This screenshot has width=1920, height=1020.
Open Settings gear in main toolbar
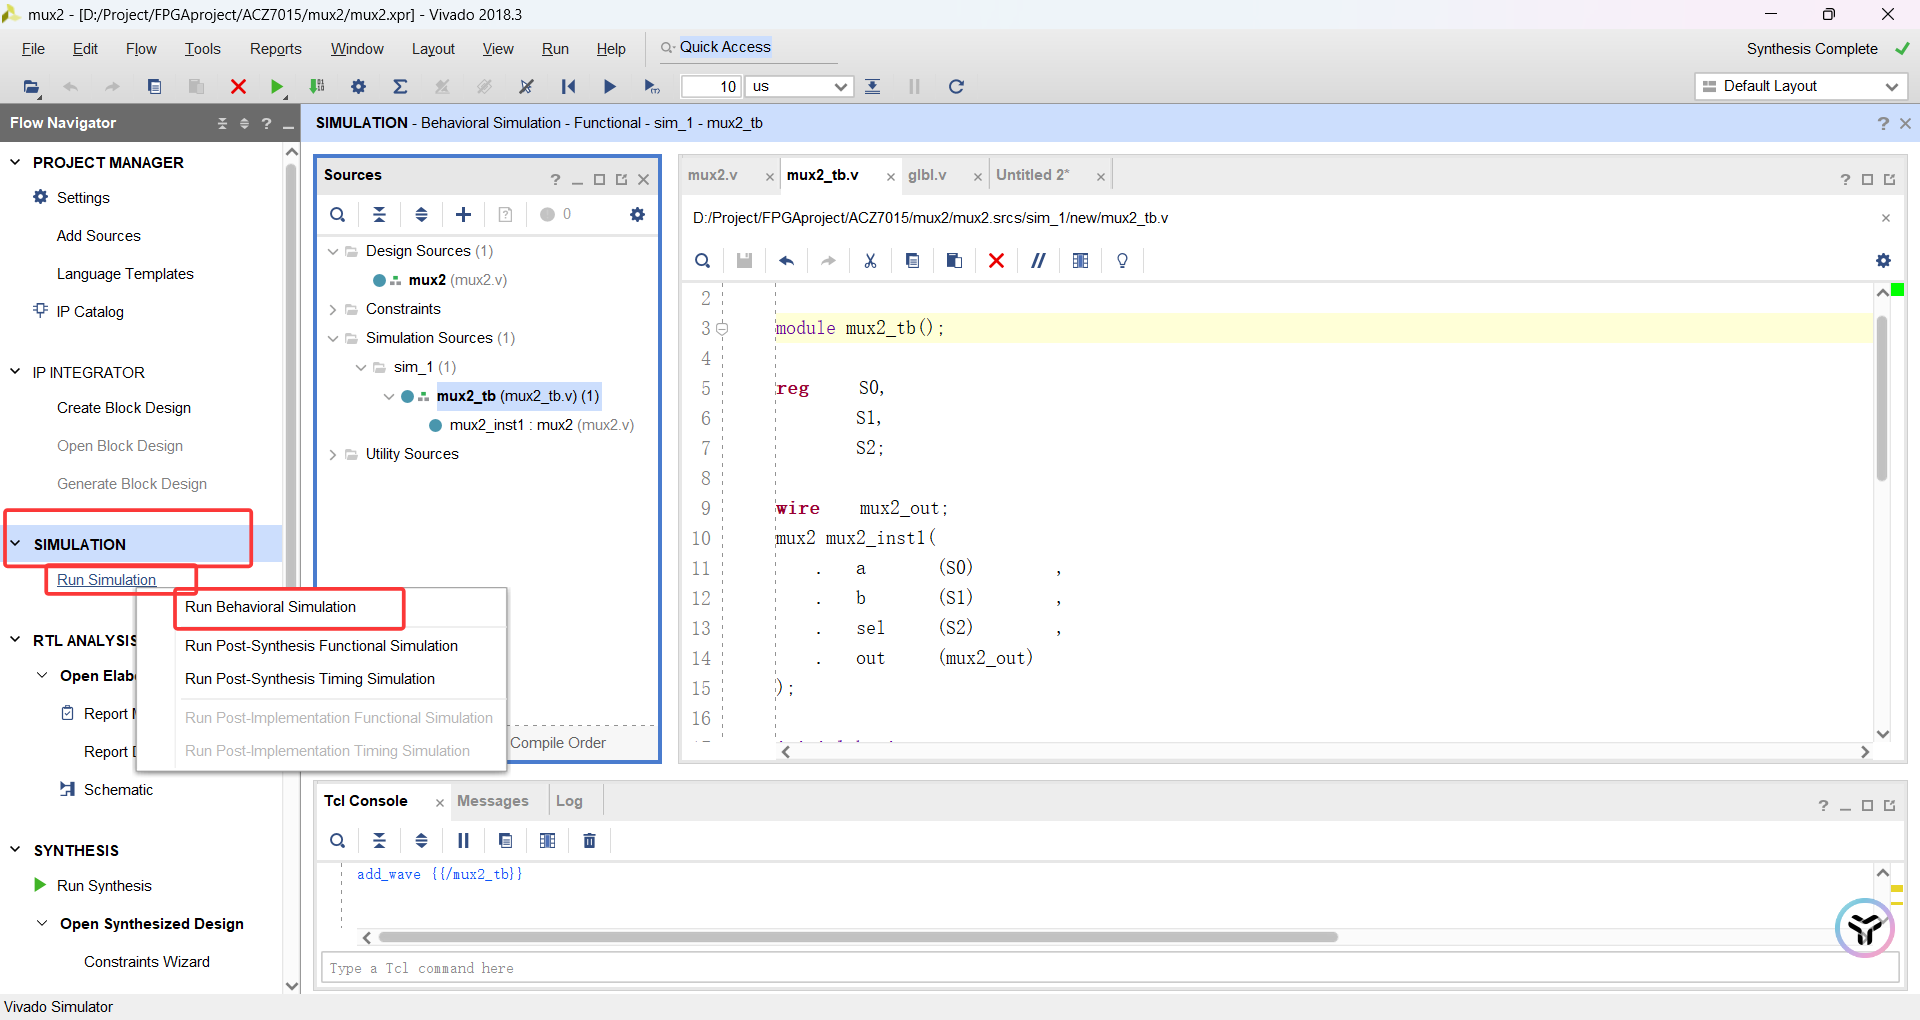pos(358,87)
